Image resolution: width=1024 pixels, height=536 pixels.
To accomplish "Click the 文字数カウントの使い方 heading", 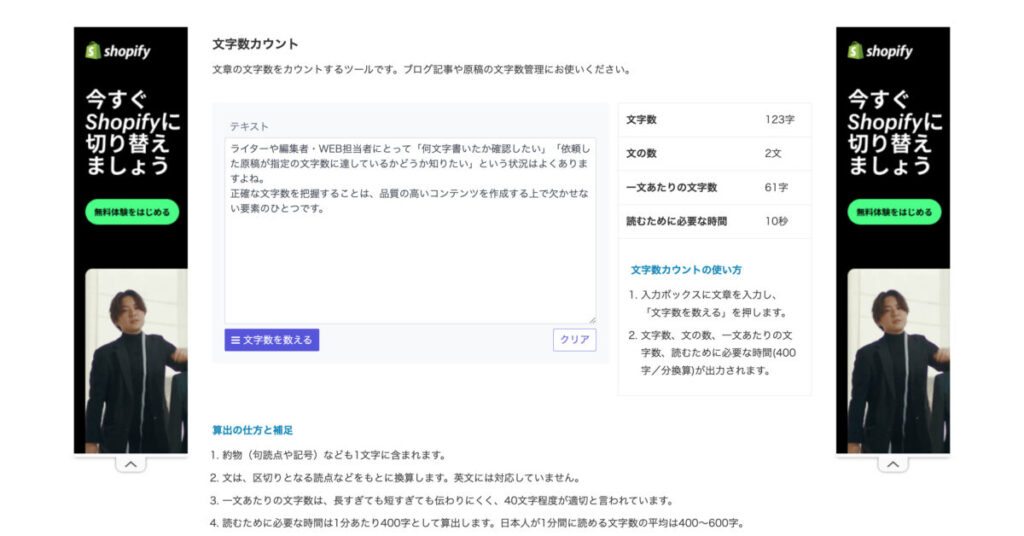I will click(x=686, y=270).
